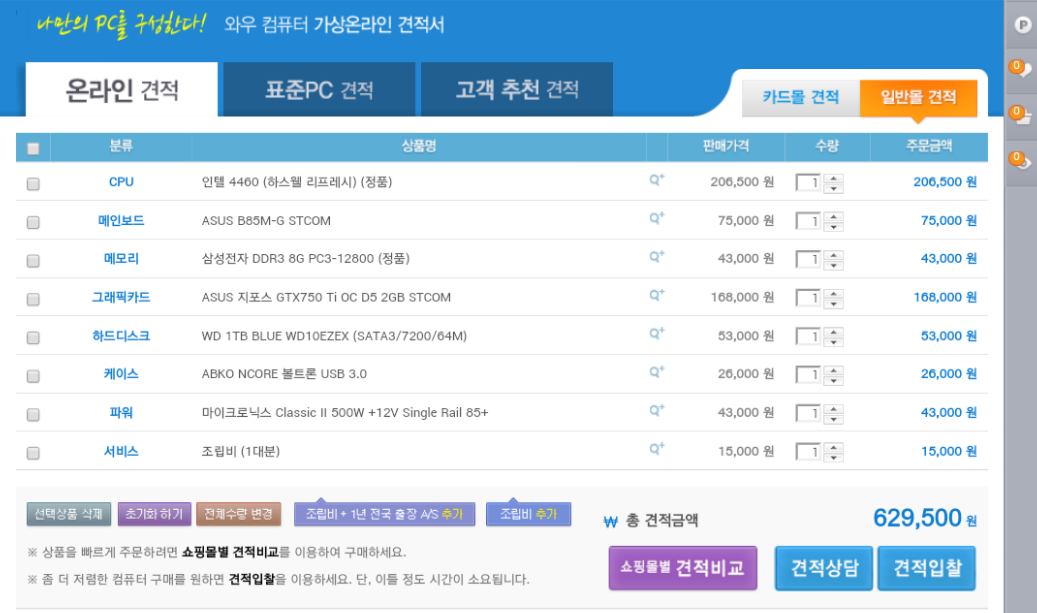
Task: Check the CPU row checkbox
Action: coord(33,184)
